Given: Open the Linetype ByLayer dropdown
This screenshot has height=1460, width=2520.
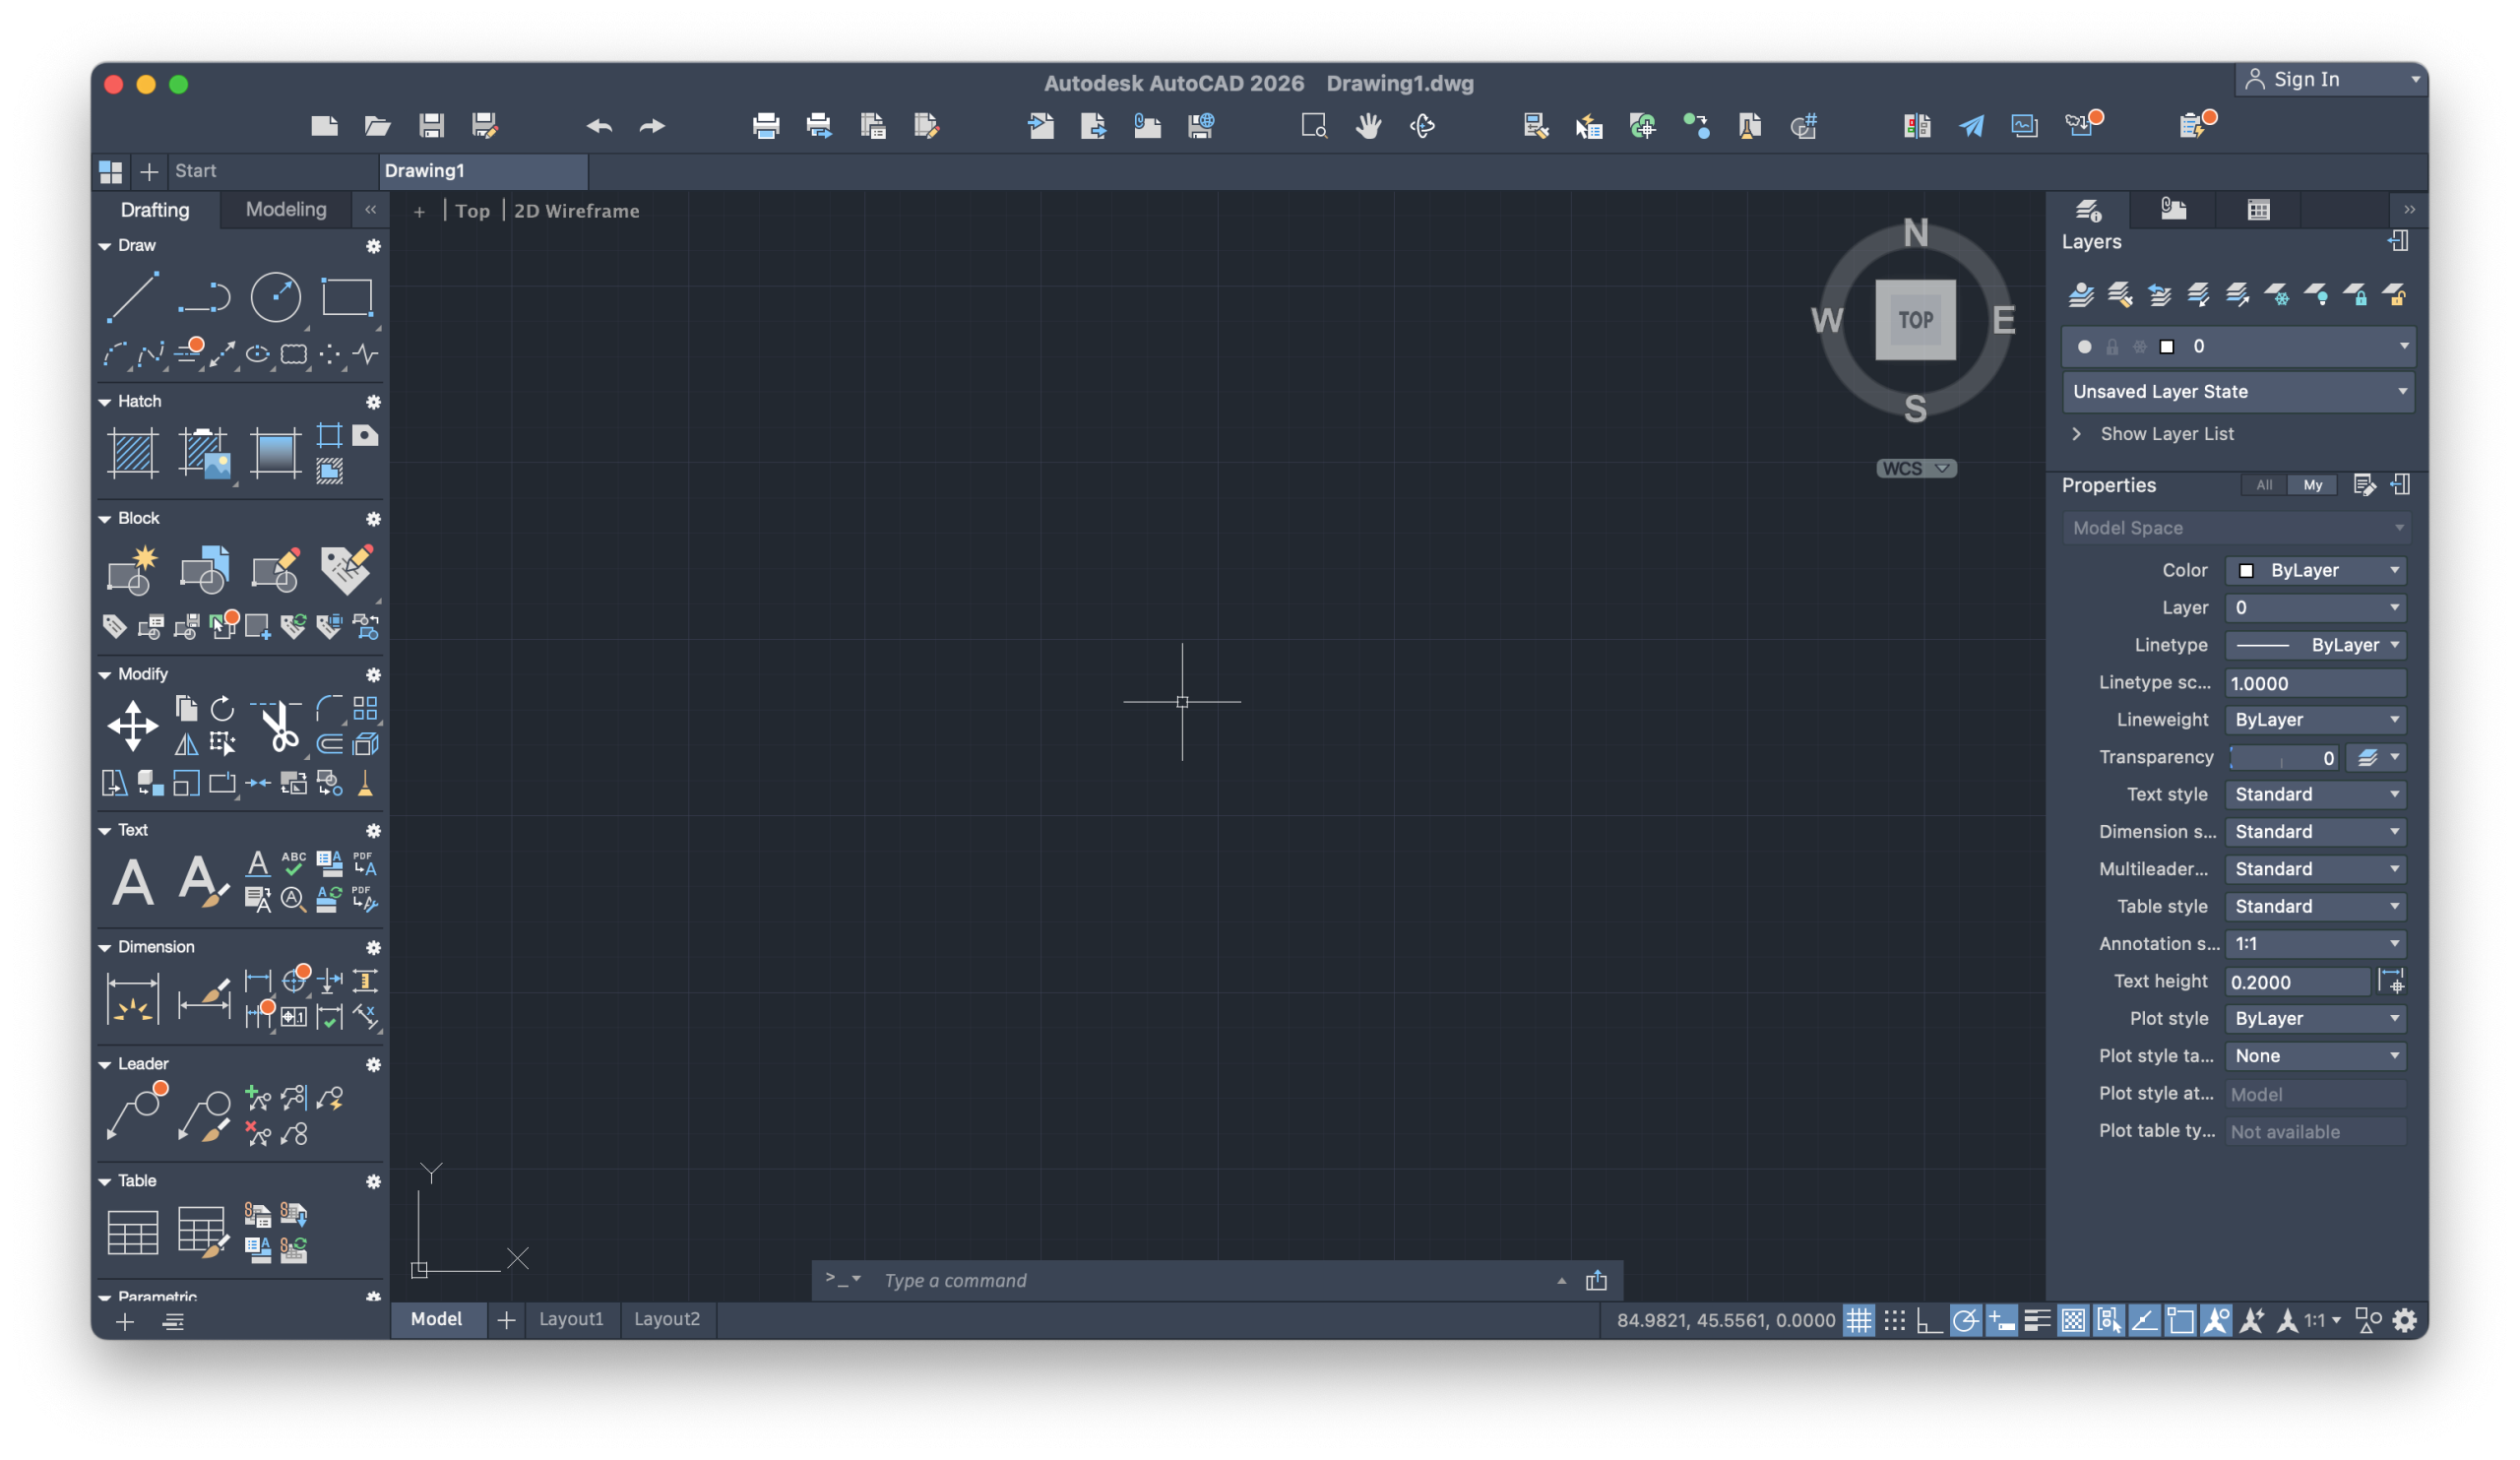Looking at the screenshot, I should [2314, 645].
